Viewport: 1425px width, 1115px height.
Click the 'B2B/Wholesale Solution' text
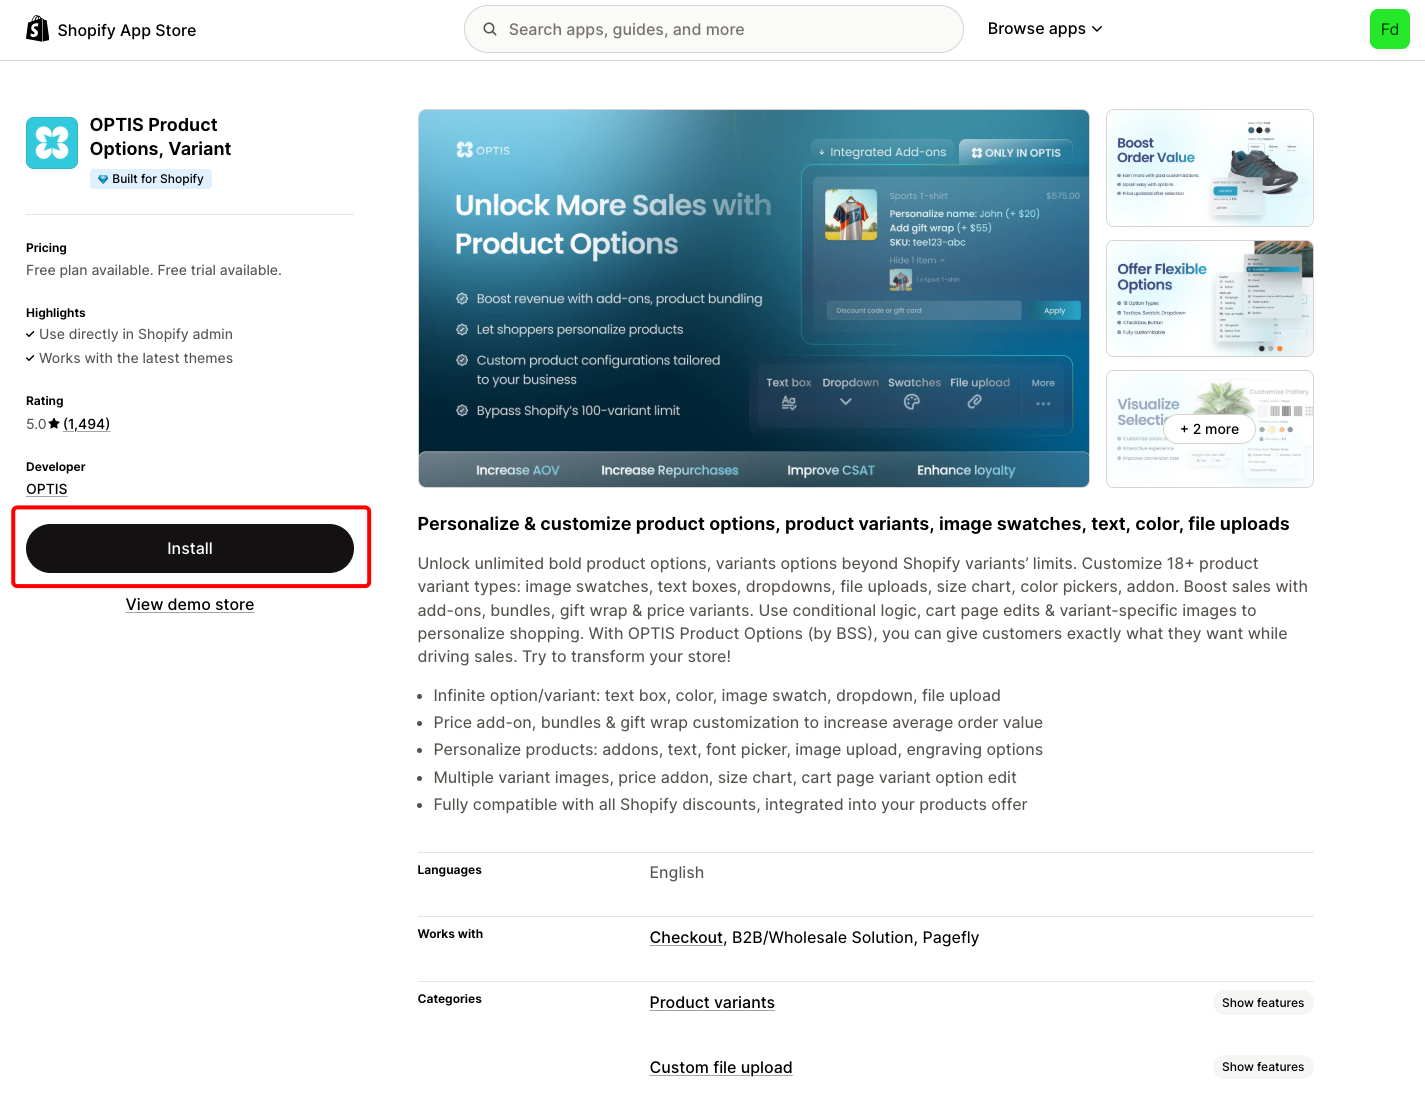(823, 937)
